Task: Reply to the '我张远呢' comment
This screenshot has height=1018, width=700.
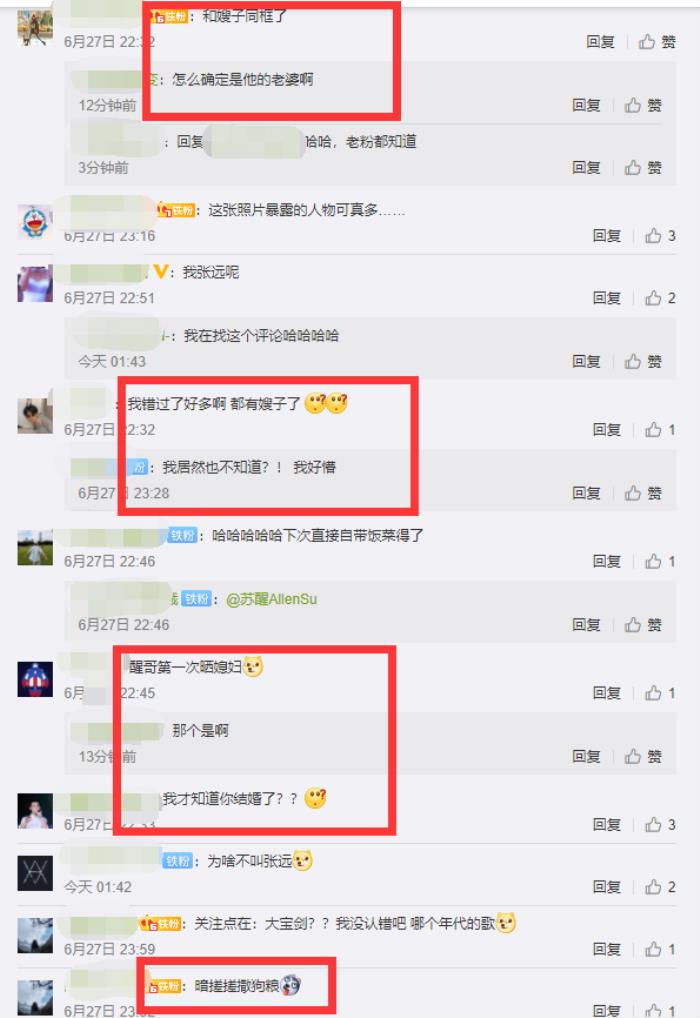Action: coord(606,298)
